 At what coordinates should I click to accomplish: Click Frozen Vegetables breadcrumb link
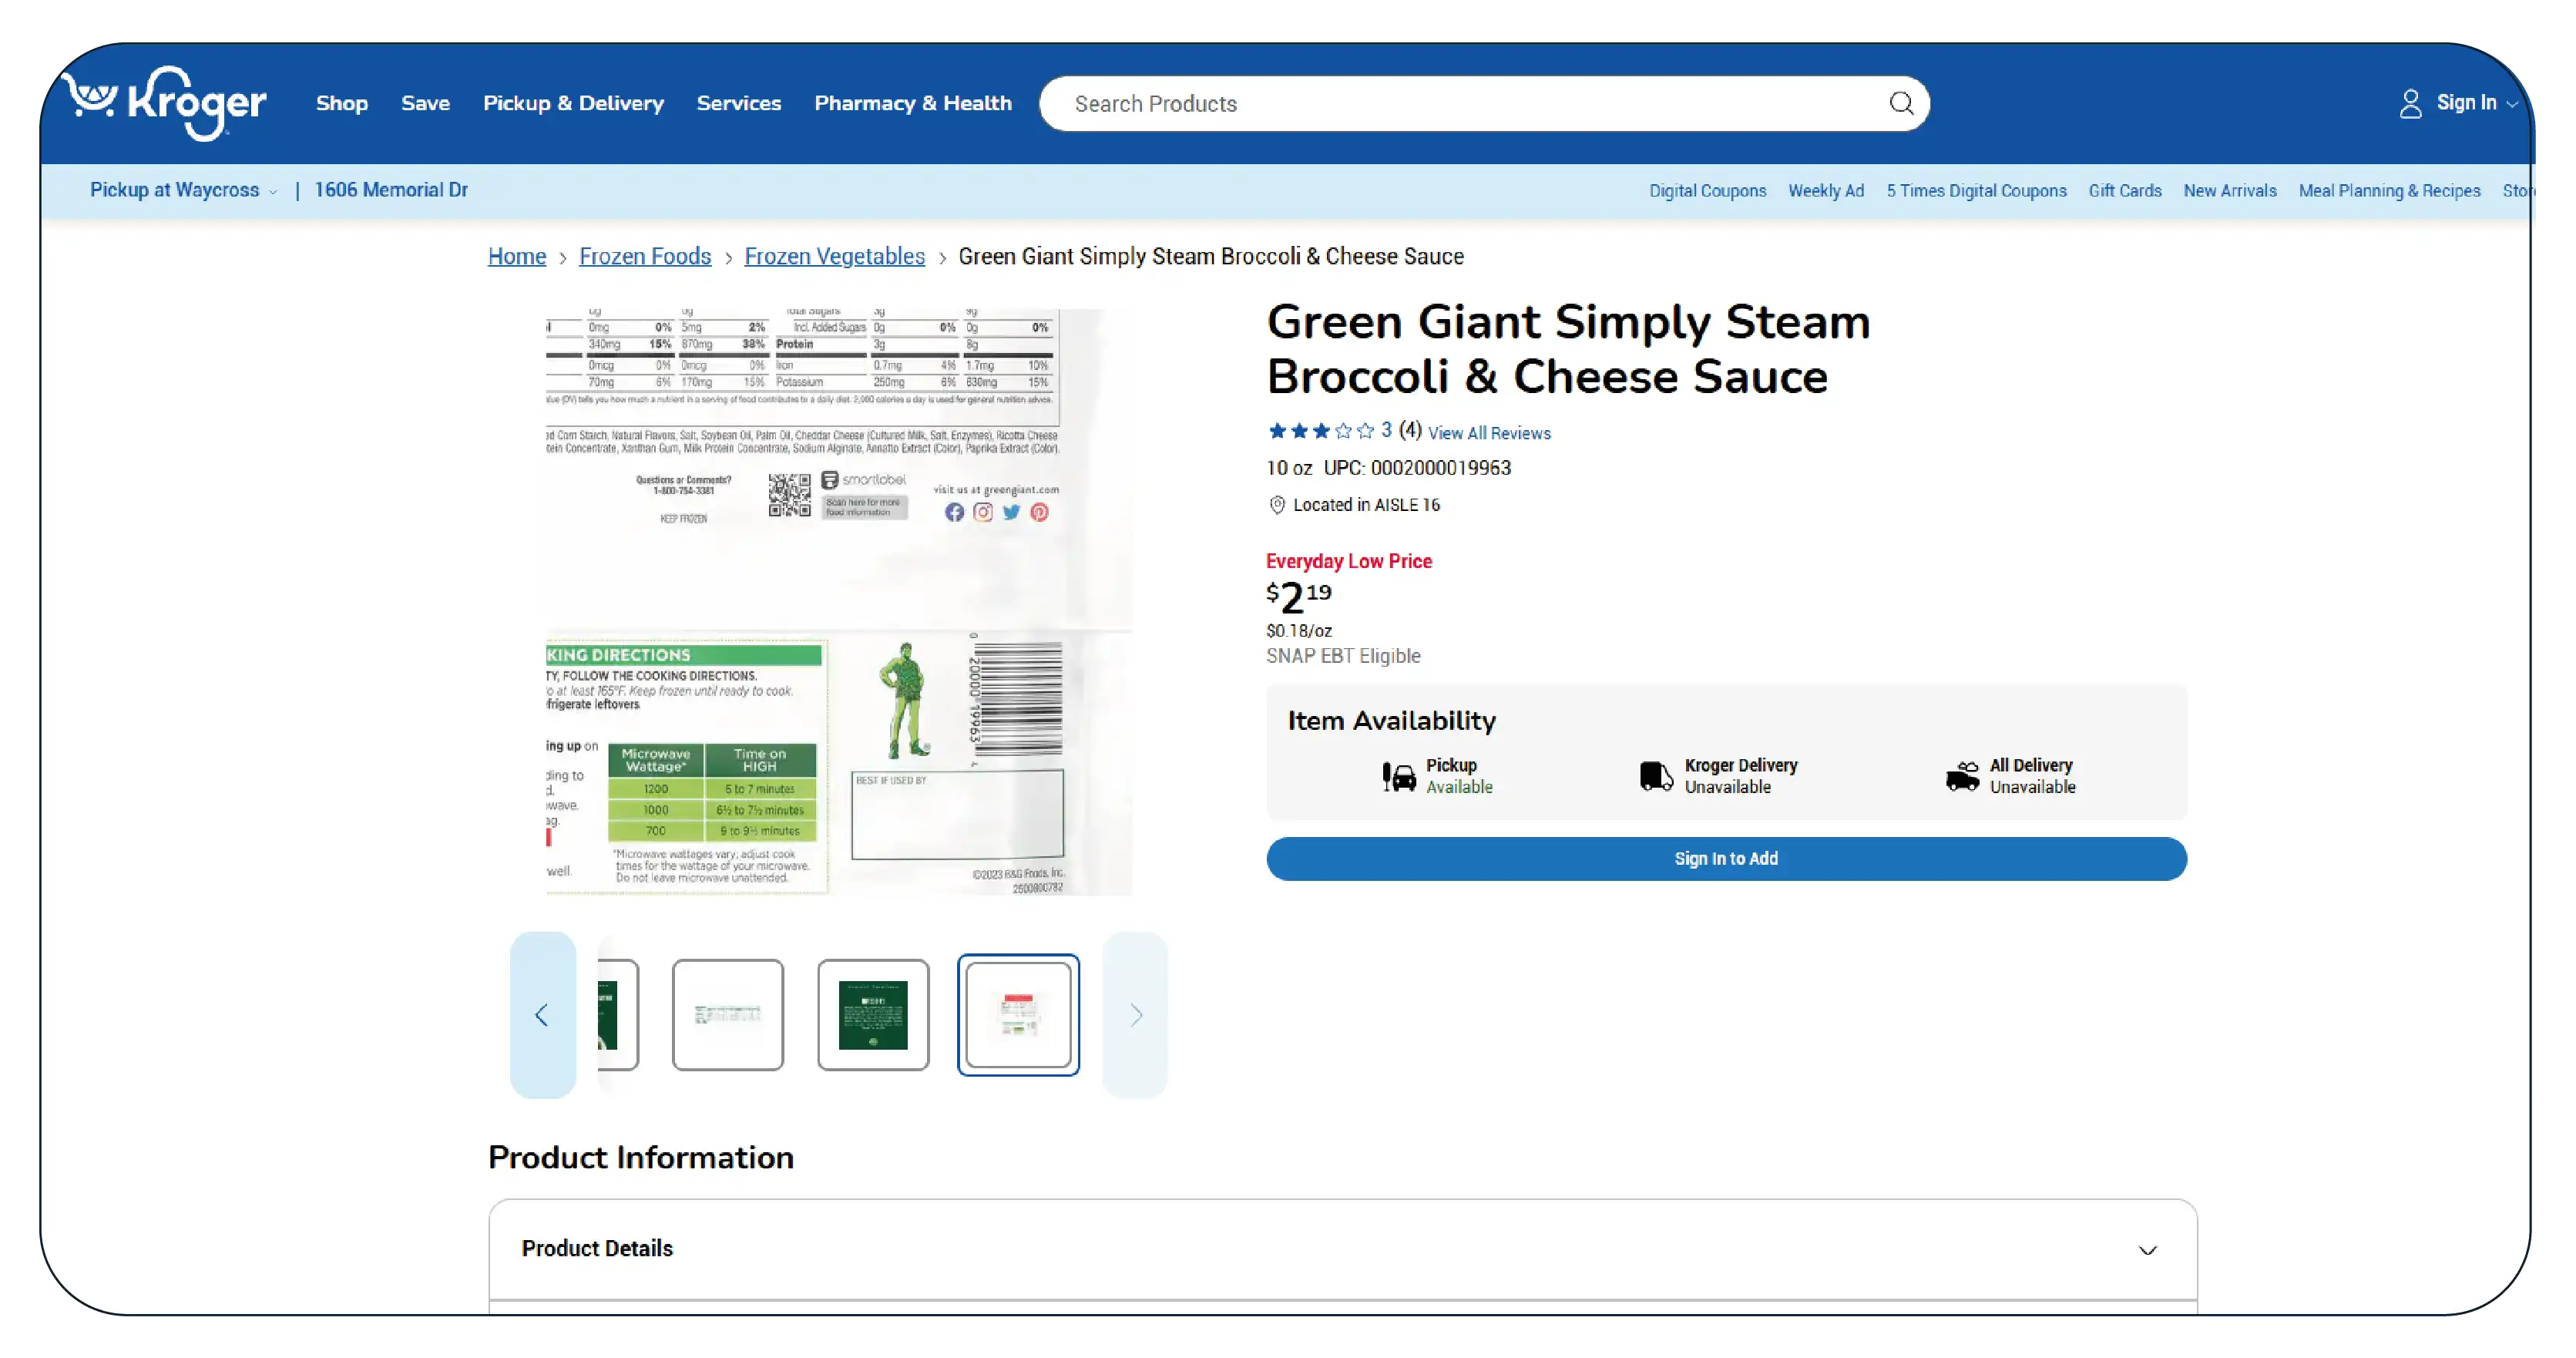click(834, 256)
